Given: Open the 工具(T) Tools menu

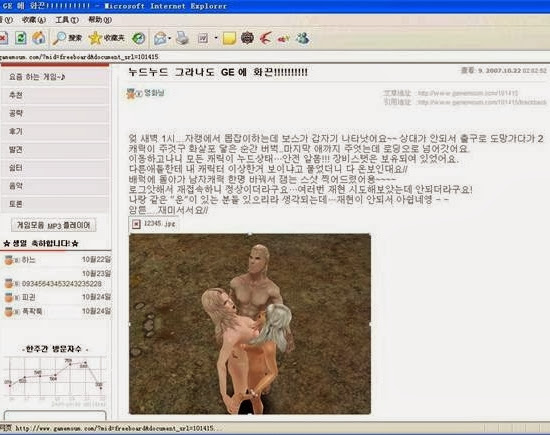Looking at the screenshot, I should pyautogui.click(x=67, y=20).
